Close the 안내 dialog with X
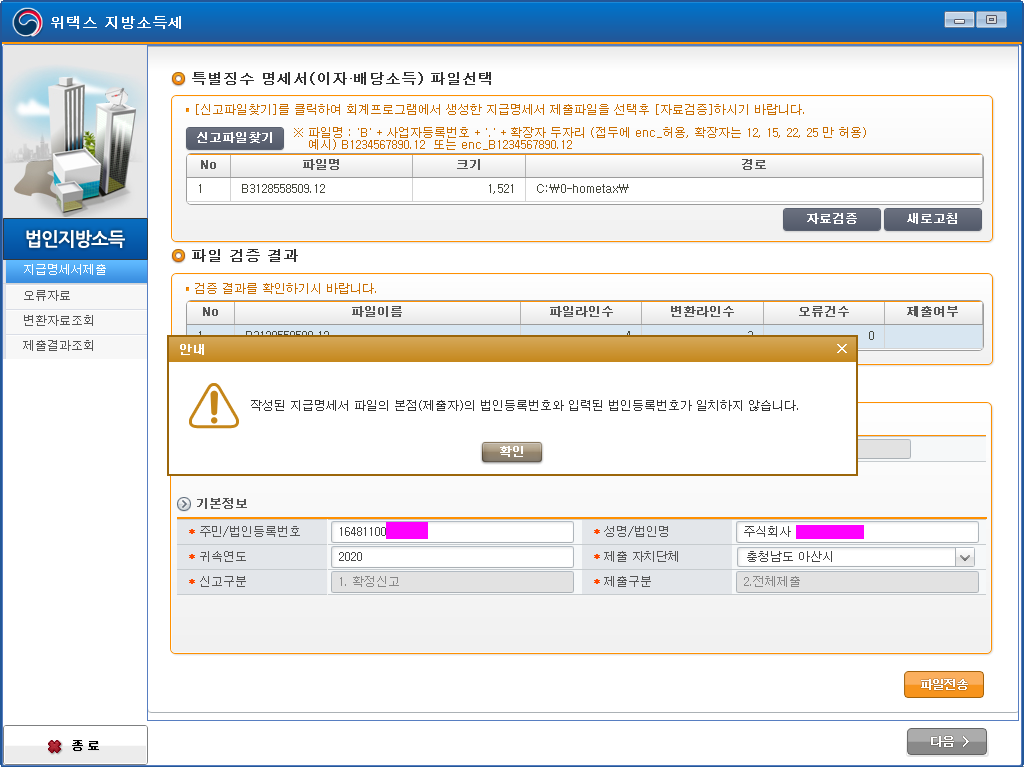 841,348
